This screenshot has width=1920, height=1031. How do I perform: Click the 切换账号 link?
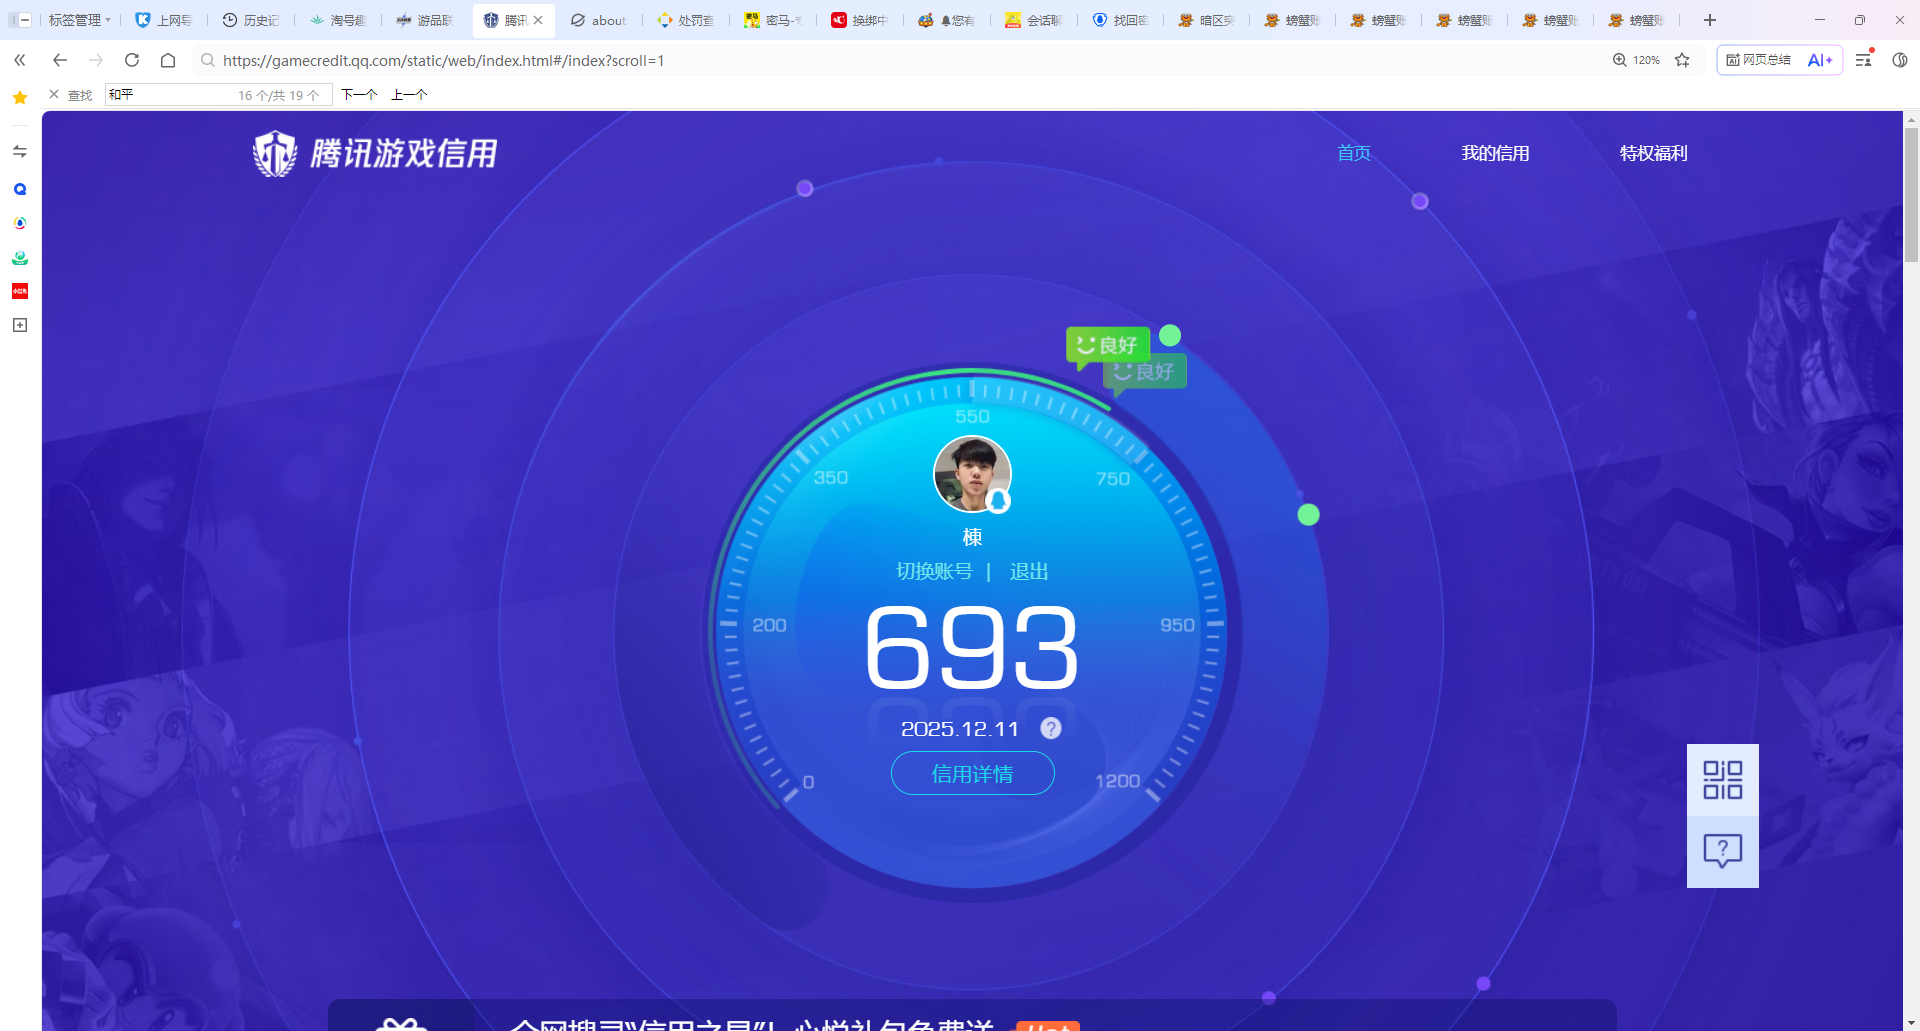pos(934,571)
